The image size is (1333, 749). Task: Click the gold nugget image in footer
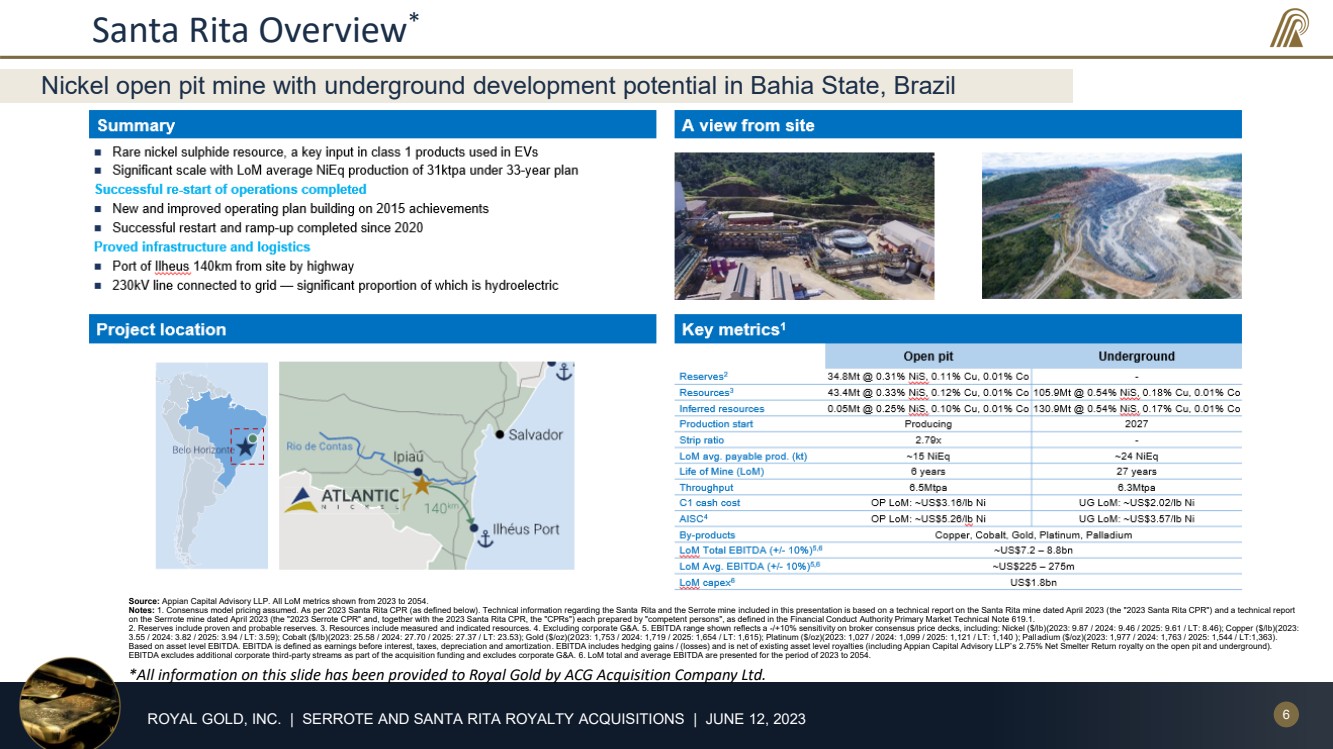[68, 703]
